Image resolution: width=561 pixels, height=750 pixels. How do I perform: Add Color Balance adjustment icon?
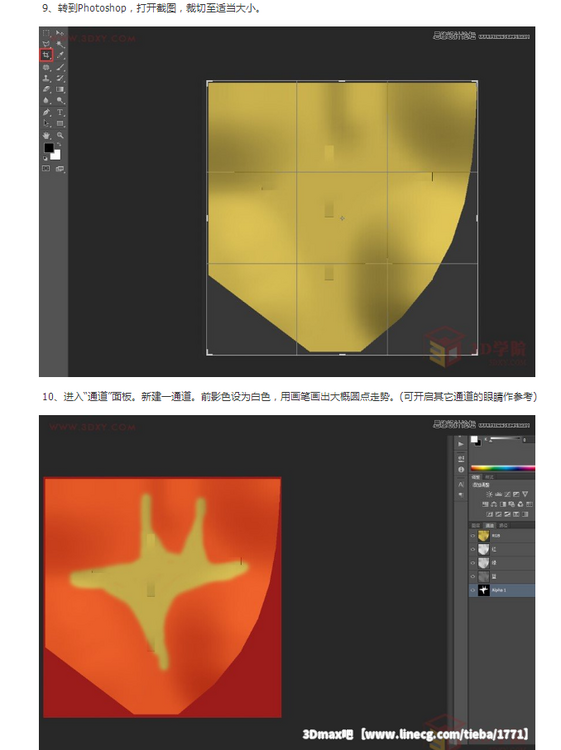click(x=494, y=504)
